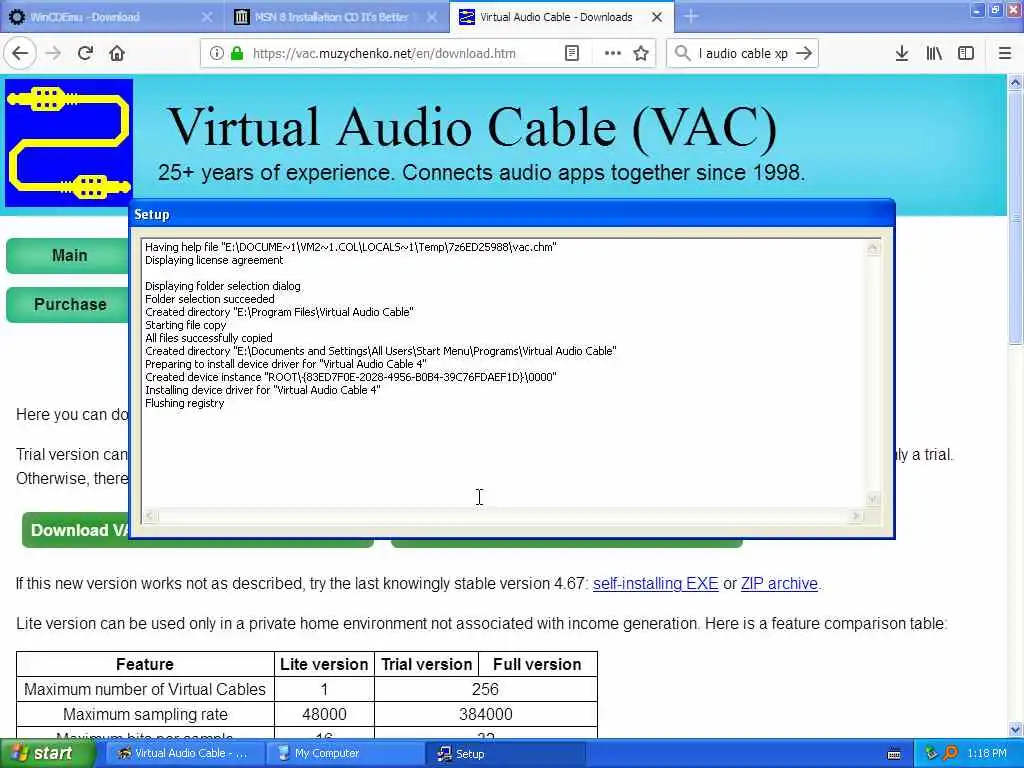Screen dimensions: 1024x768
Task: Click the Purchase navigation button
Action: tap(69, 304)
